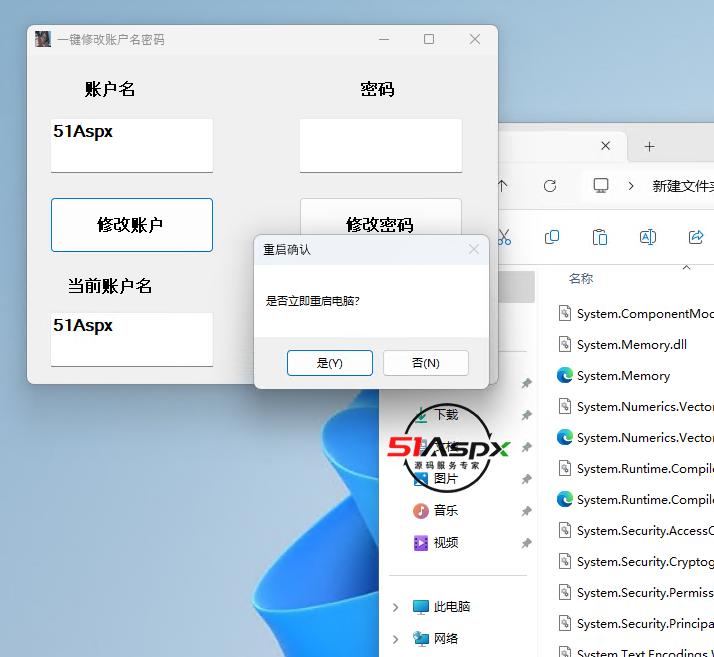Click 新建文件夹 breadcrumb in address bar
Image resolution: width=714 pixels, height=657 pixels.
coord(683,186)
